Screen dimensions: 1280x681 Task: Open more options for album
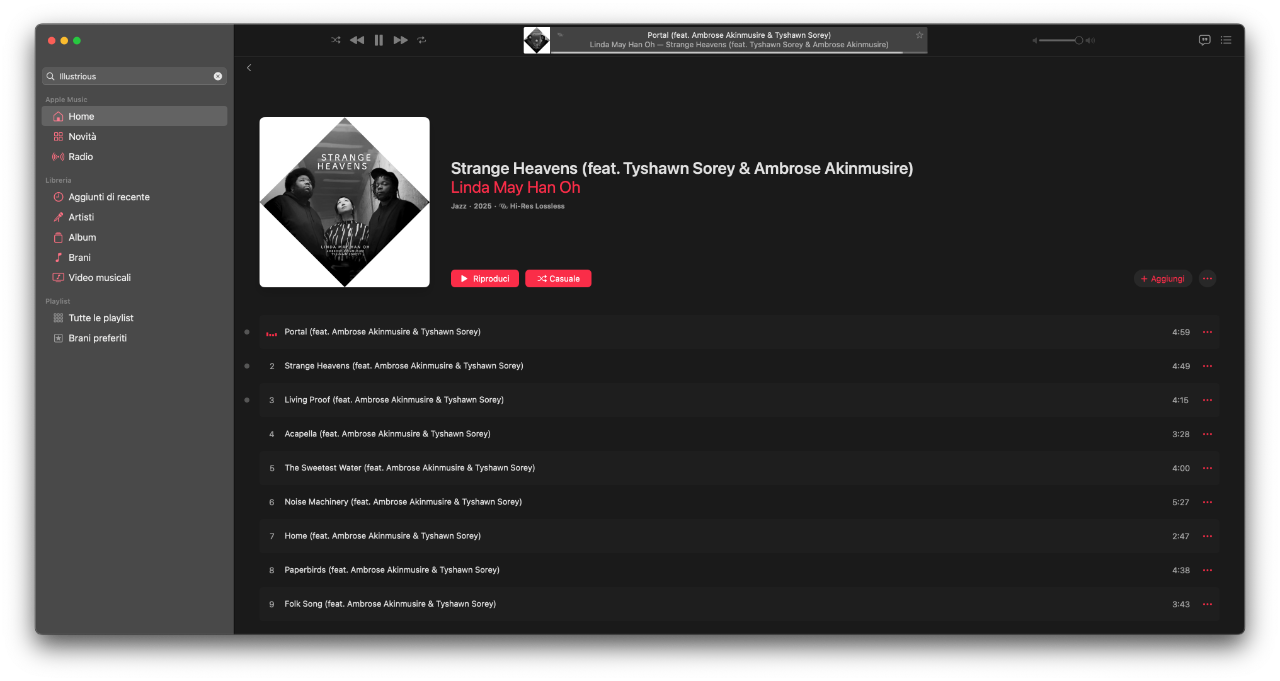(1207, 279)
